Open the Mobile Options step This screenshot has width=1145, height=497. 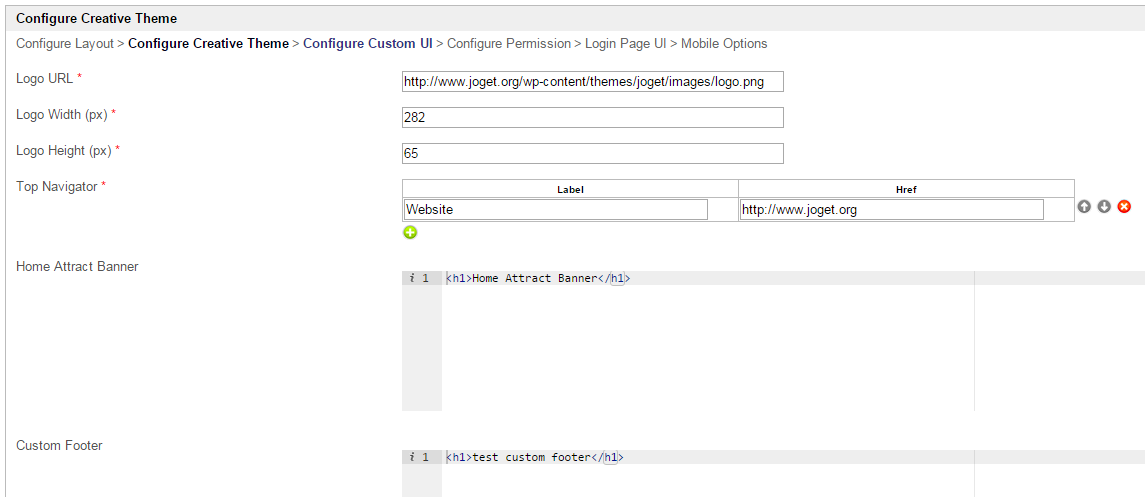(724, 44)
